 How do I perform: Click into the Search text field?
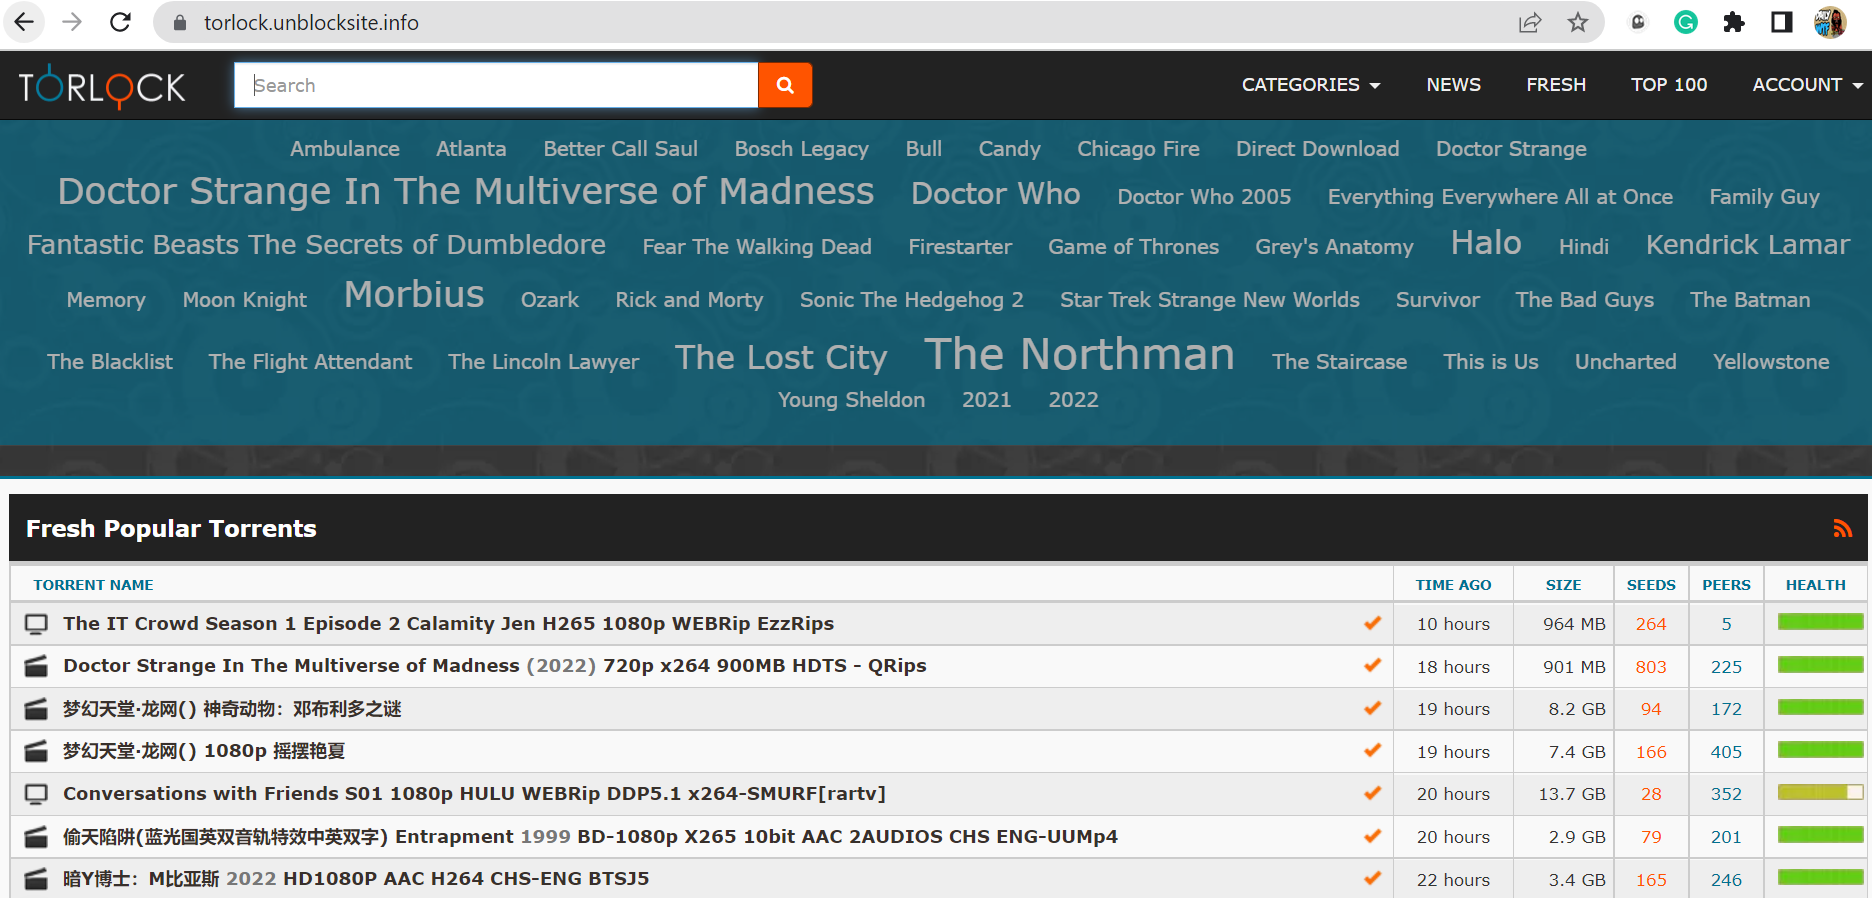pos(496,85)
